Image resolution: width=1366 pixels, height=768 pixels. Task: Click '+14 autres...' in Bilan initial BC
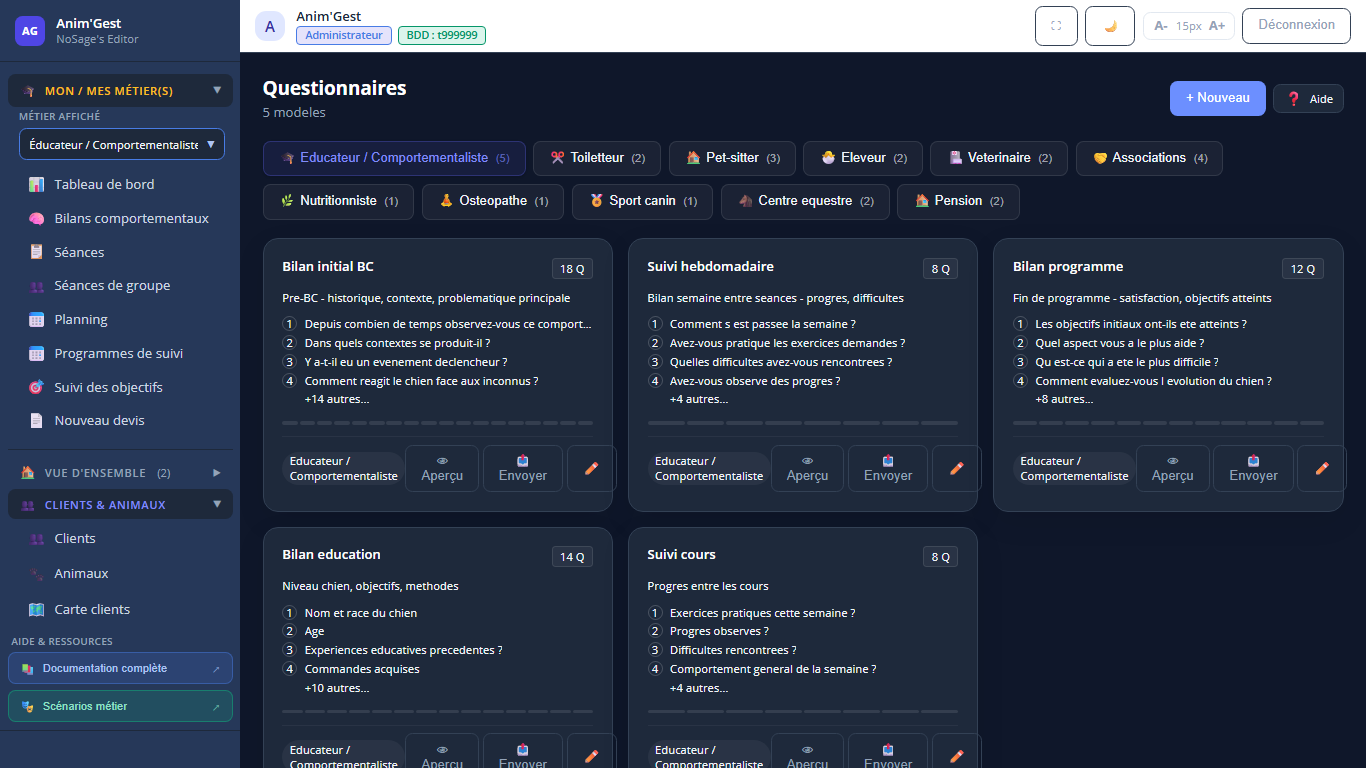click(x=337, y=399)
